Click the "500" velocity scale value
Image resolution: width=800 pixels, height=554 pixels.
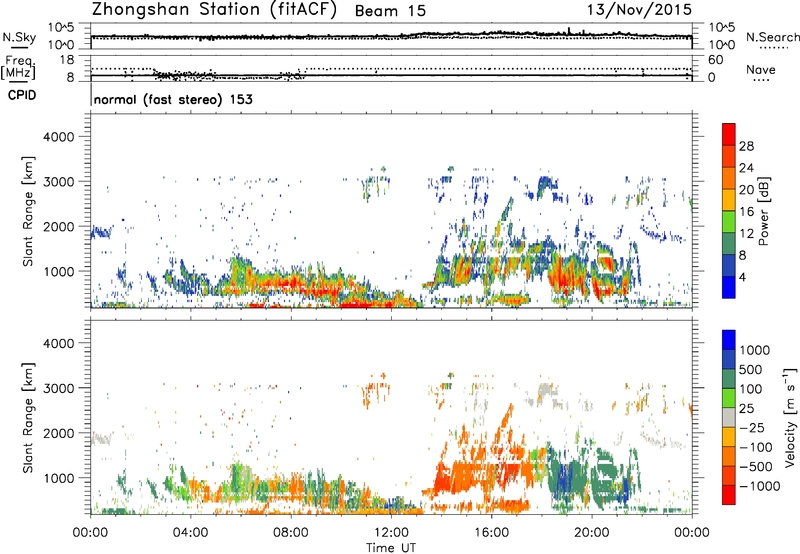click(x=750, y=369)
